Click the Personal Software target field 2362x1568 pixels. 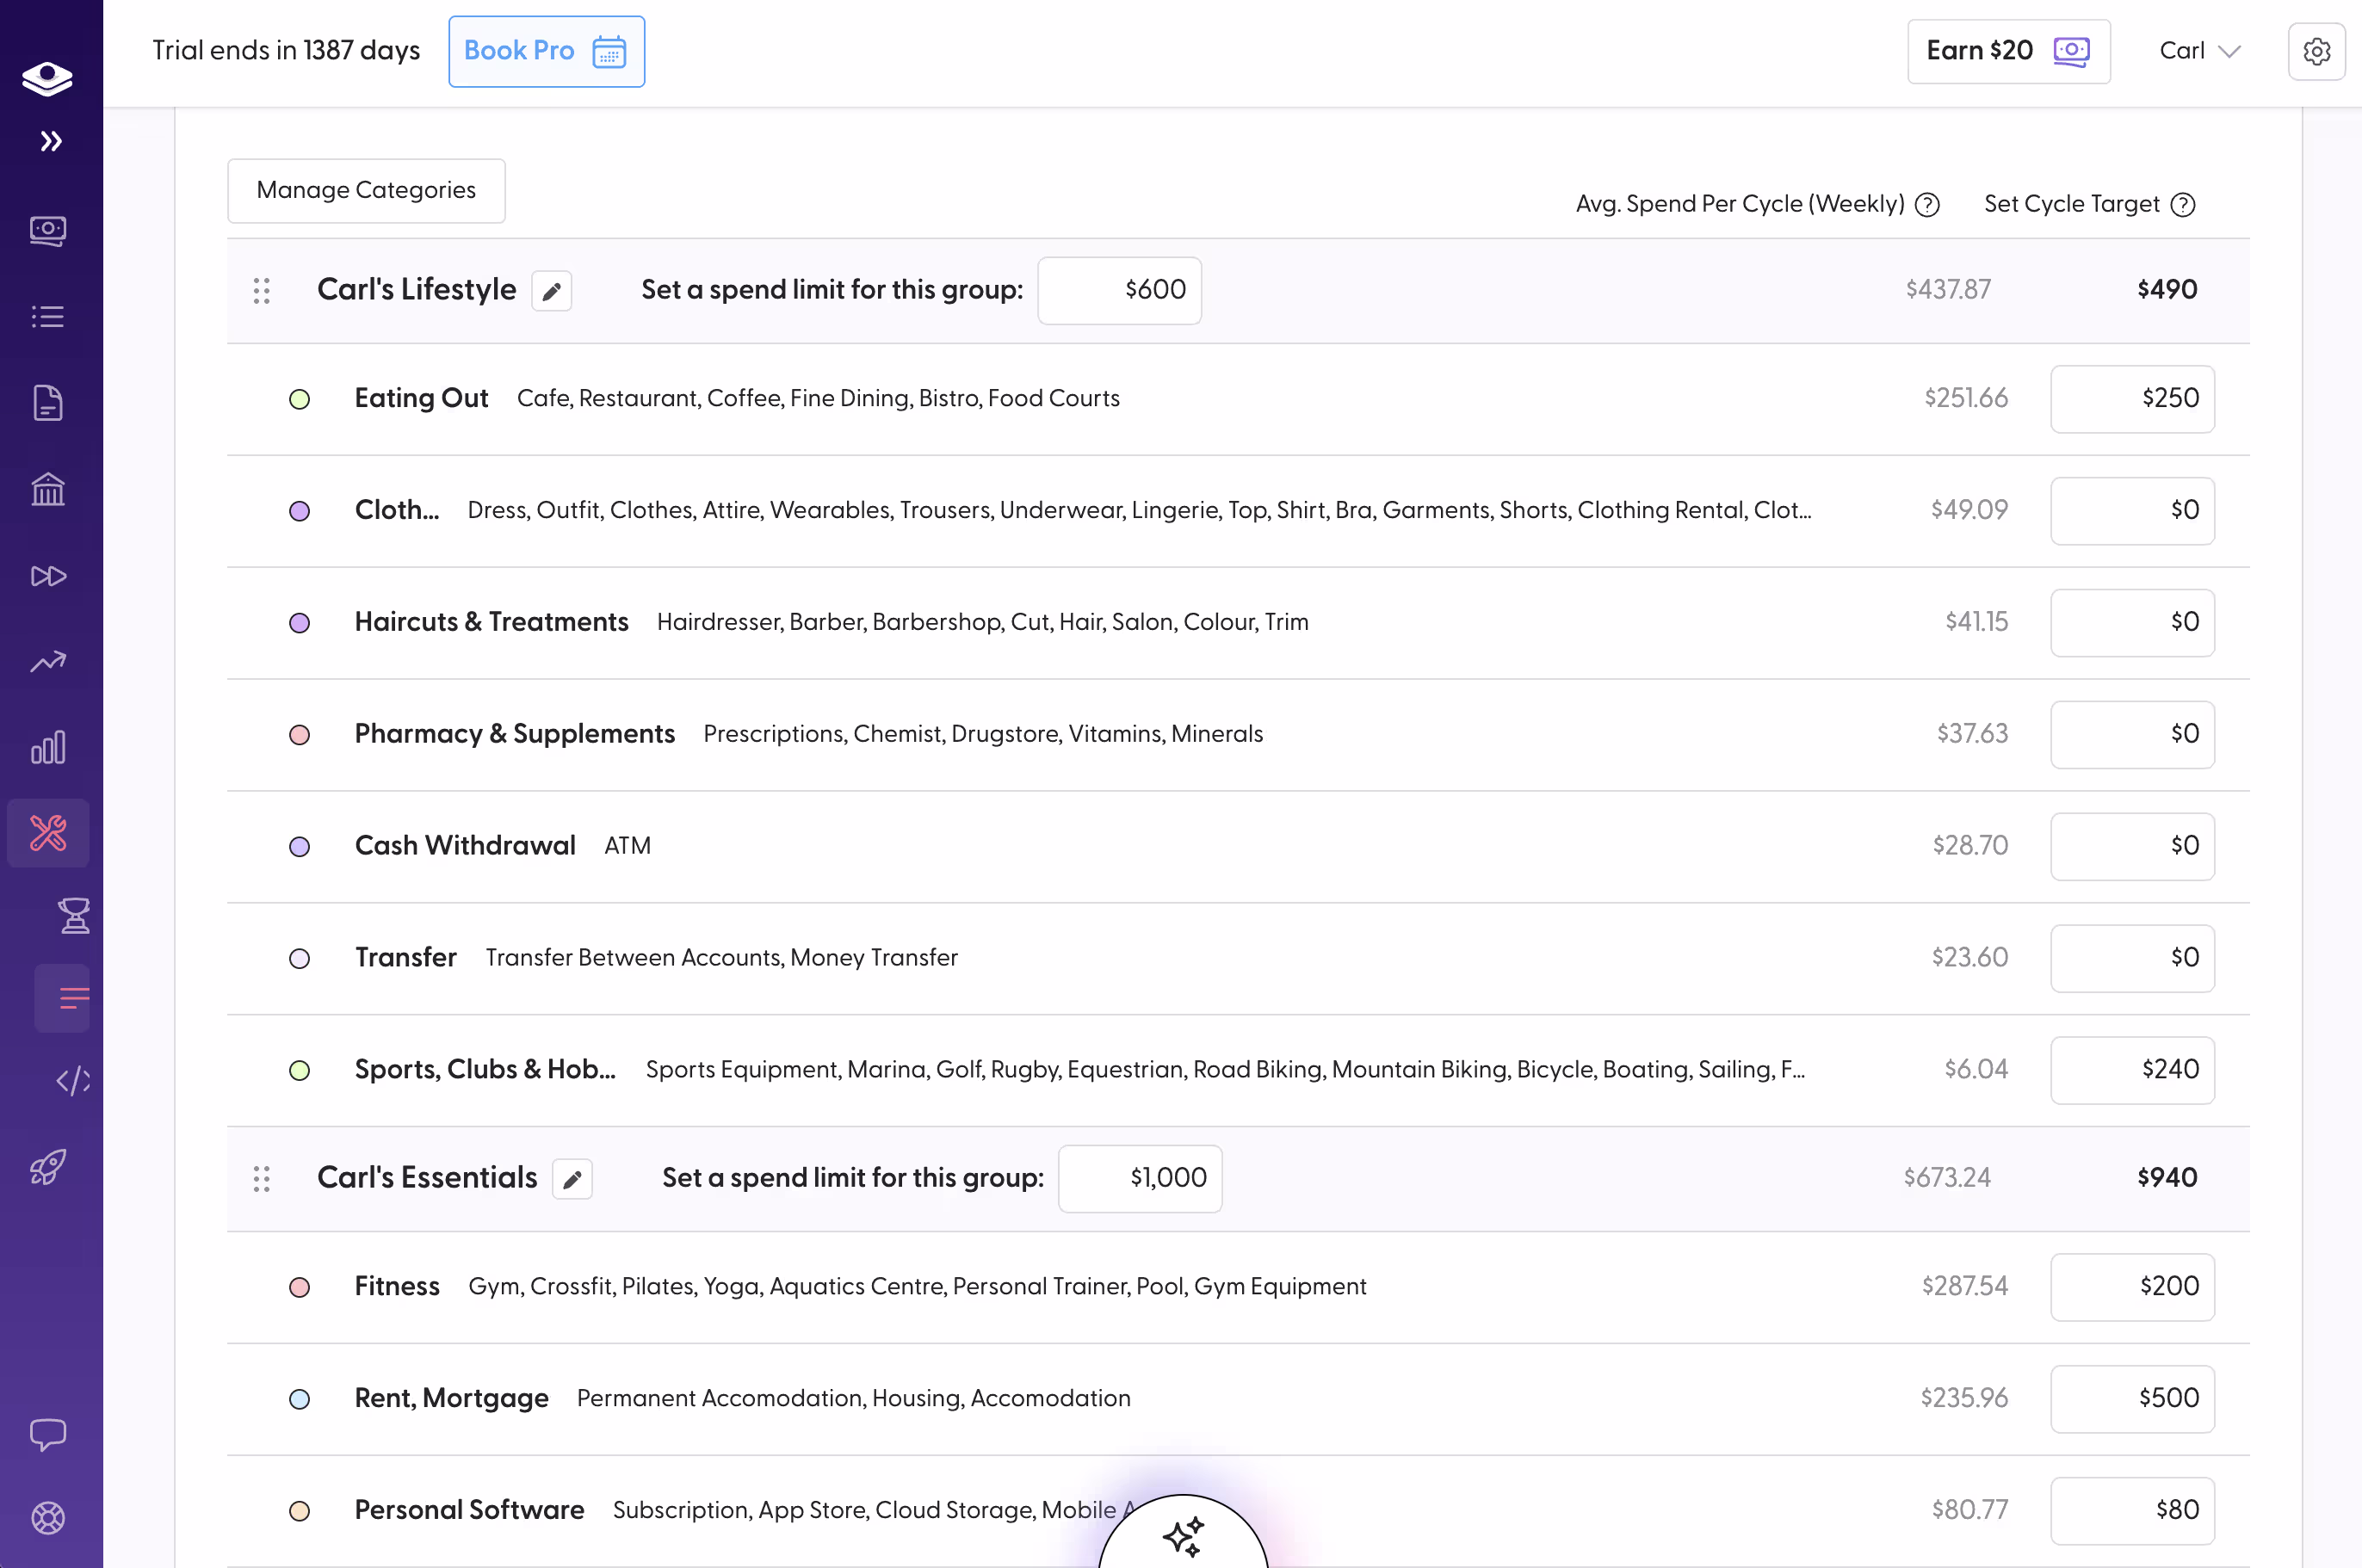point(2132,1511)
